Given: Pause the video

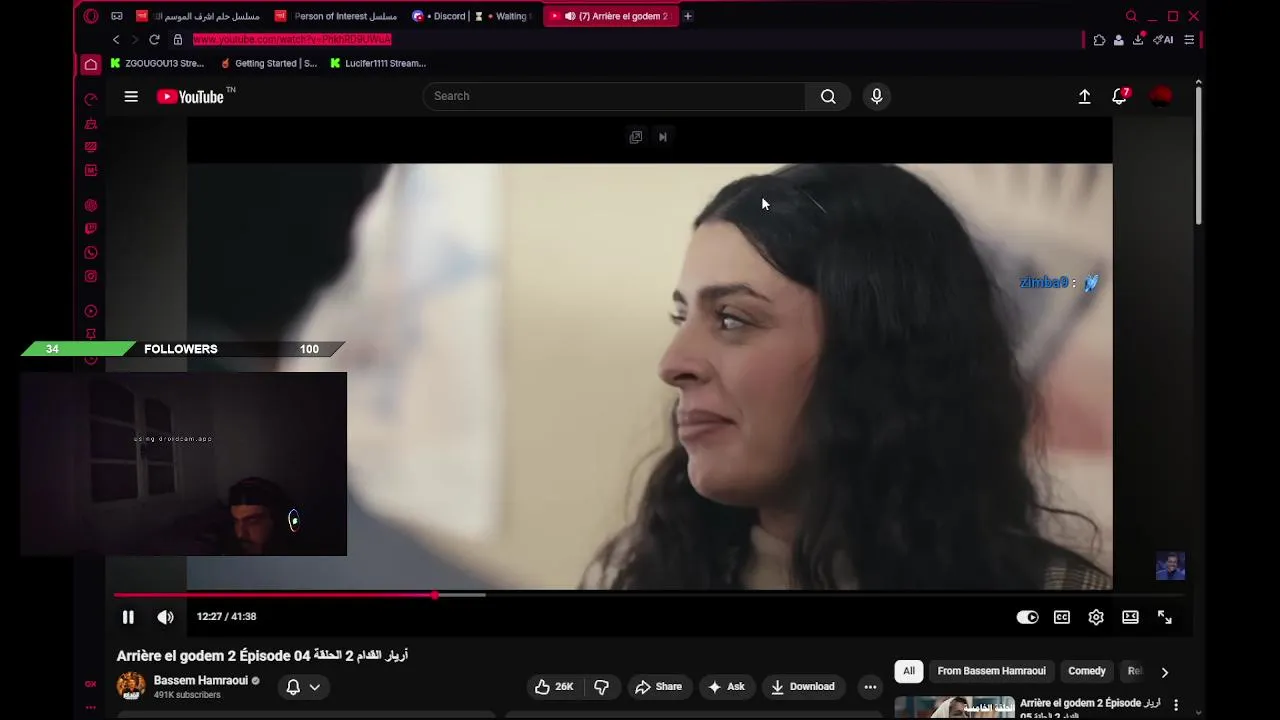Looking at the screenshot, I should 128,617.
